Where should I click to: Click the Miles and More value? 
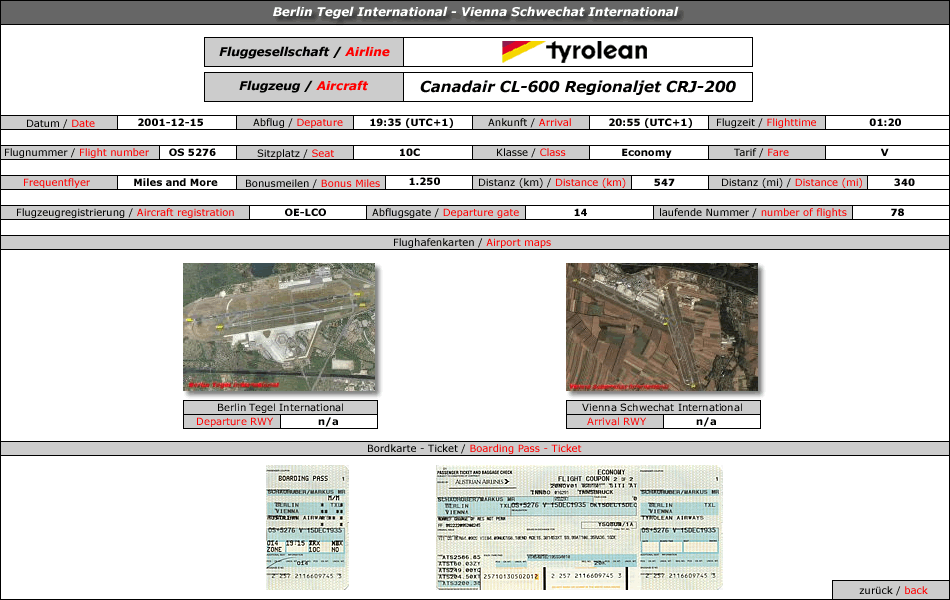tap(176, 182)
